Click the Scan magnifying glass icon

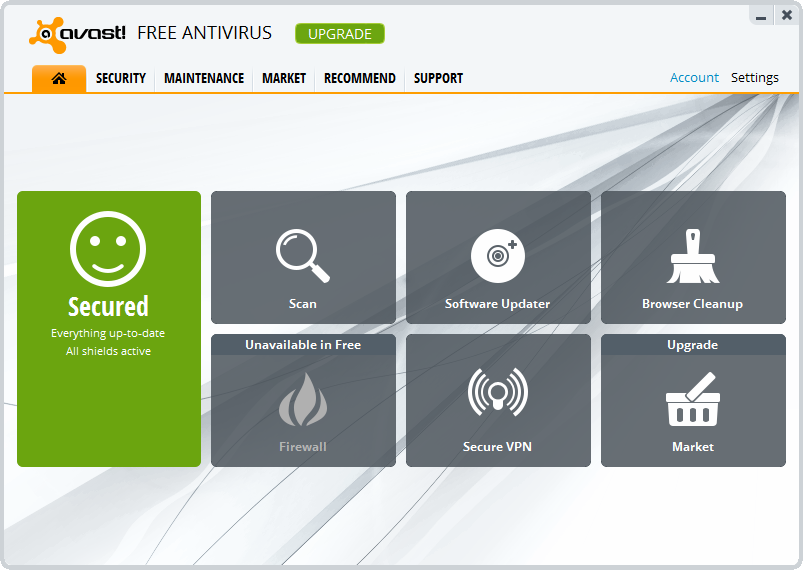(302, 255)
